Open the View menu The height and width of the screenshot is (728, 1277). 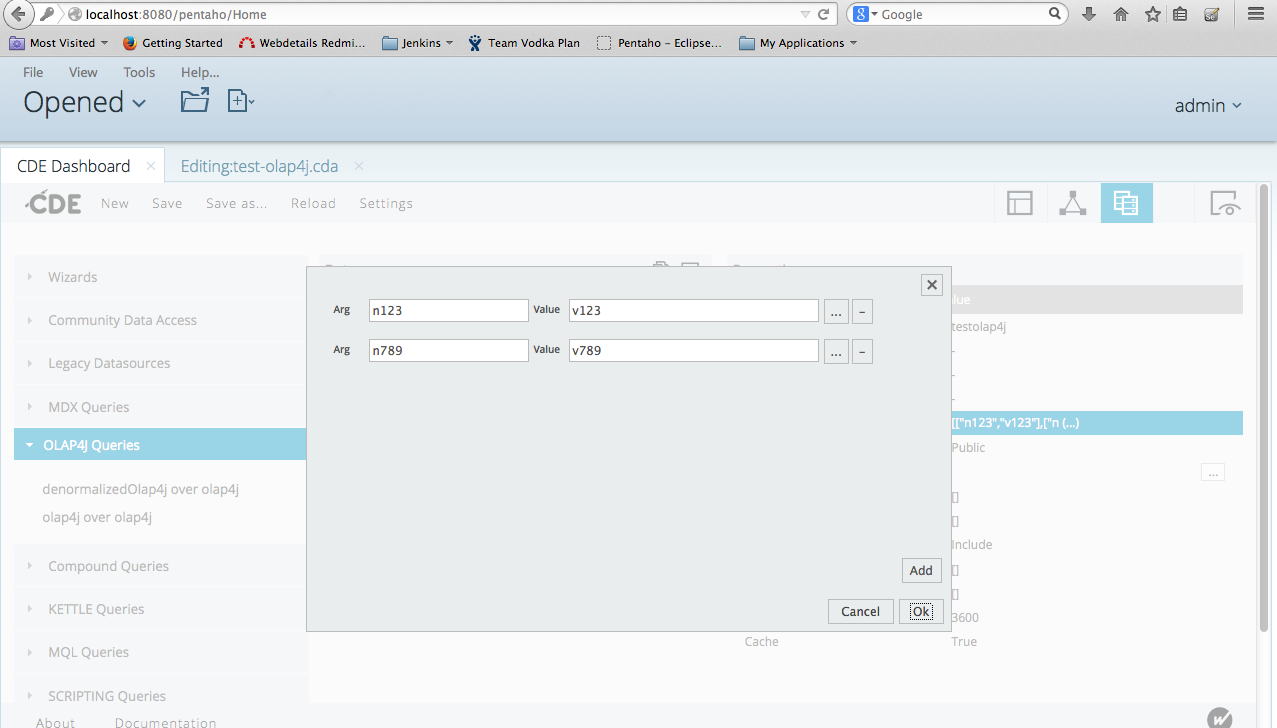tap(83, 72)
